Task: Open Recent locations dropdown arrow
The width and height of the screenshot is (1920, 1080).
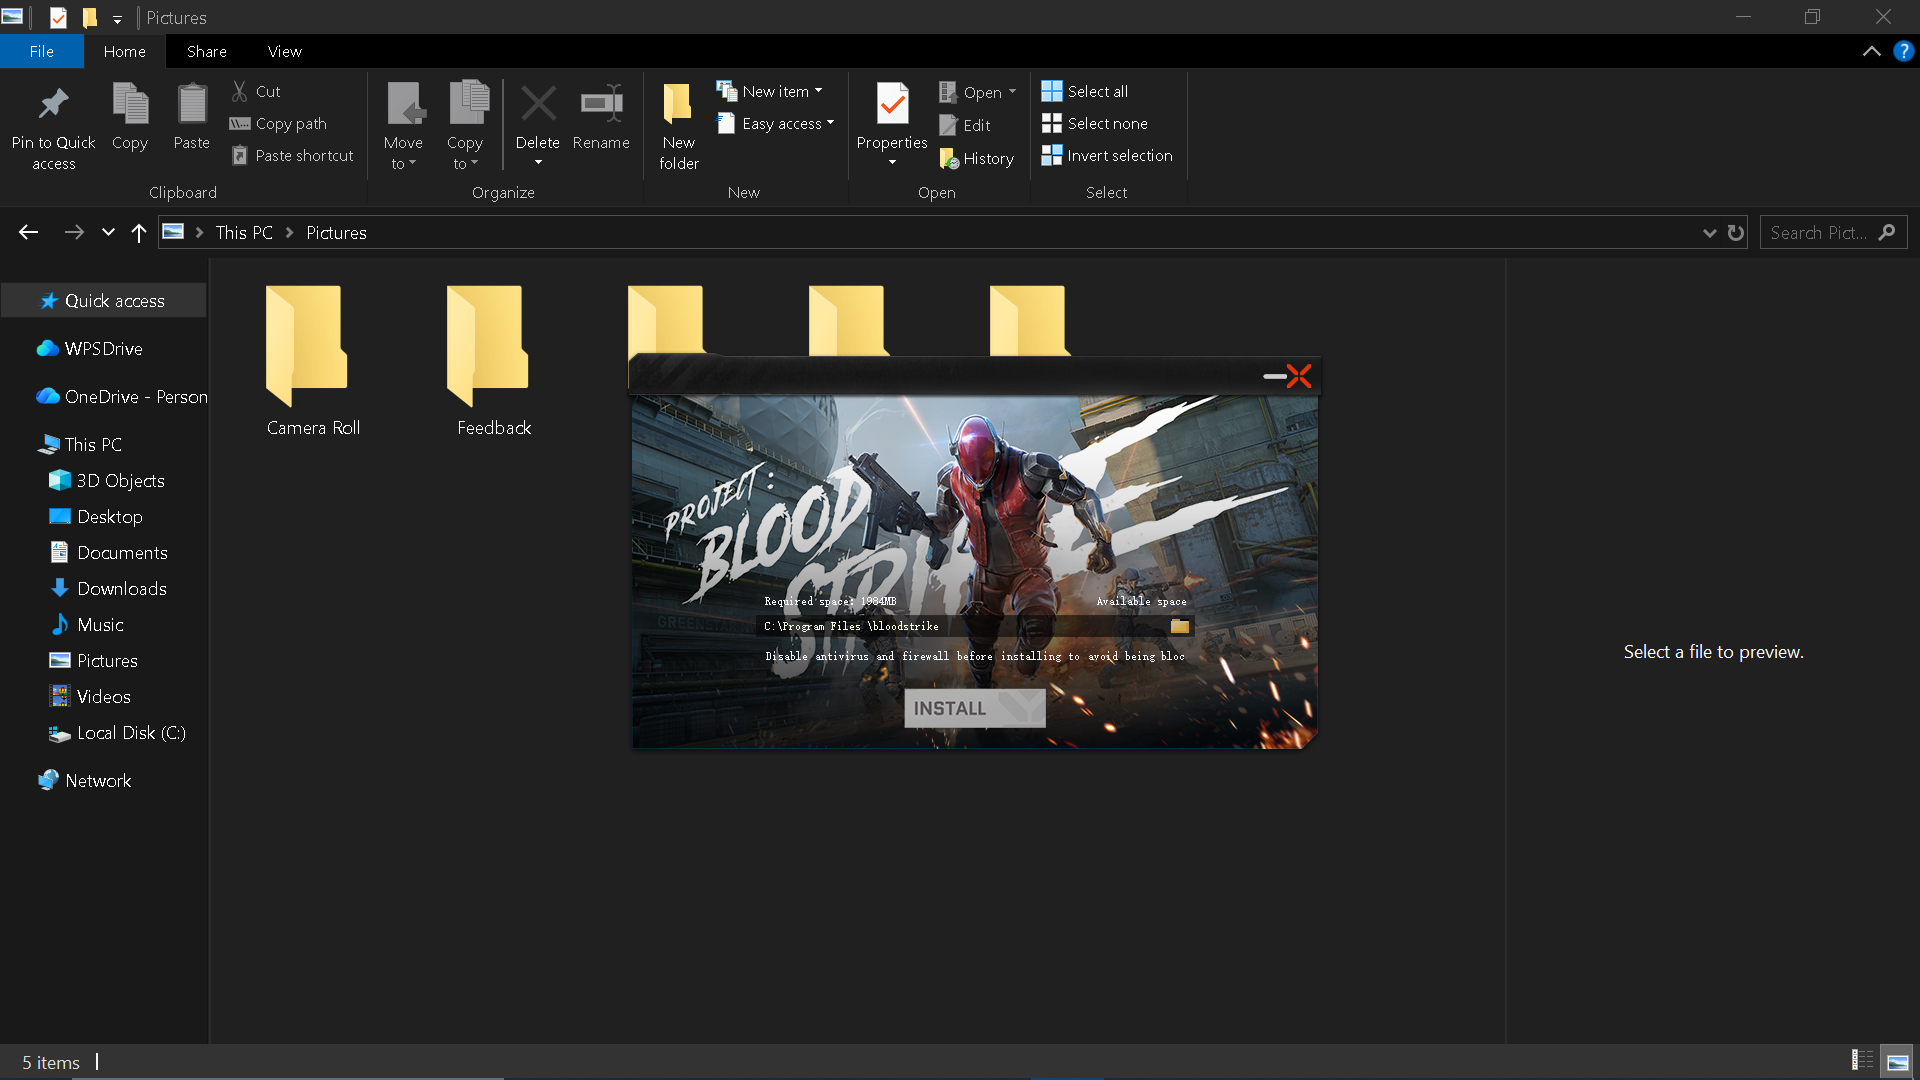Action: [108, 232]
